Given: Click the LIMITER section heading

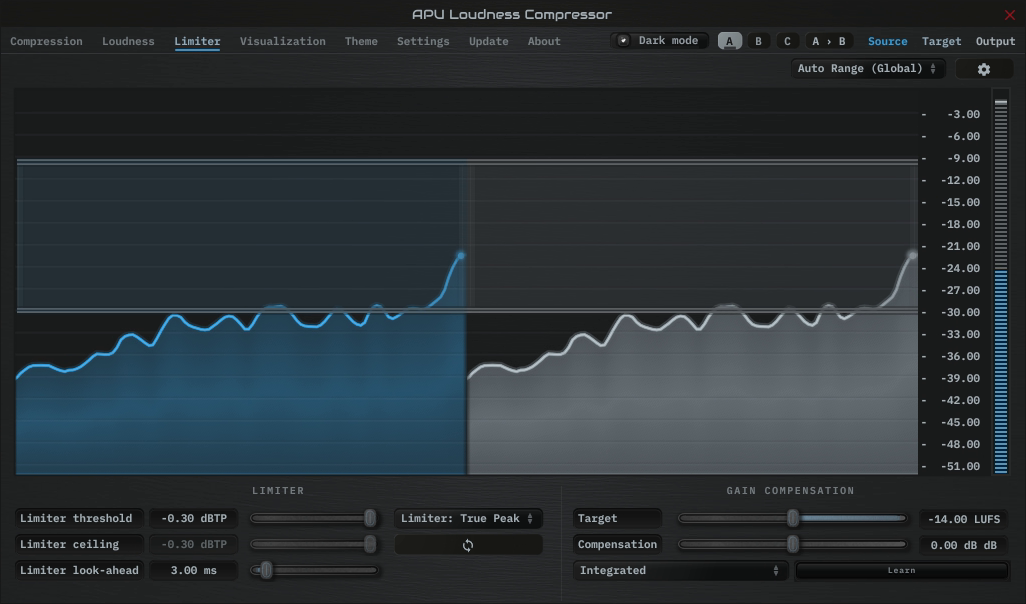Looking at the screenshot, I should point(278,491).
